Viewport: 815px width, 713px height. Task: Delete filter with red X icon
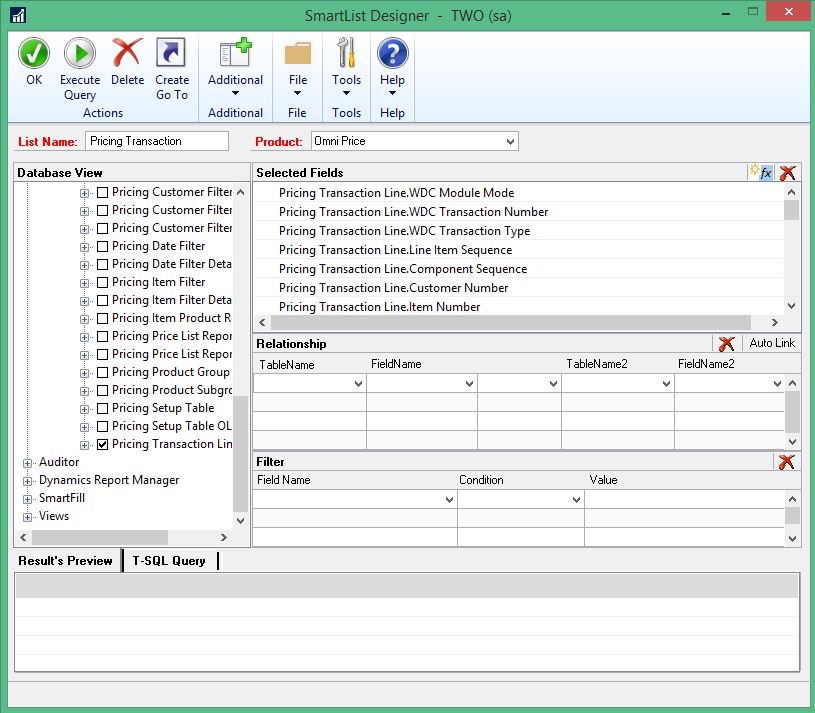pos(786,461)
